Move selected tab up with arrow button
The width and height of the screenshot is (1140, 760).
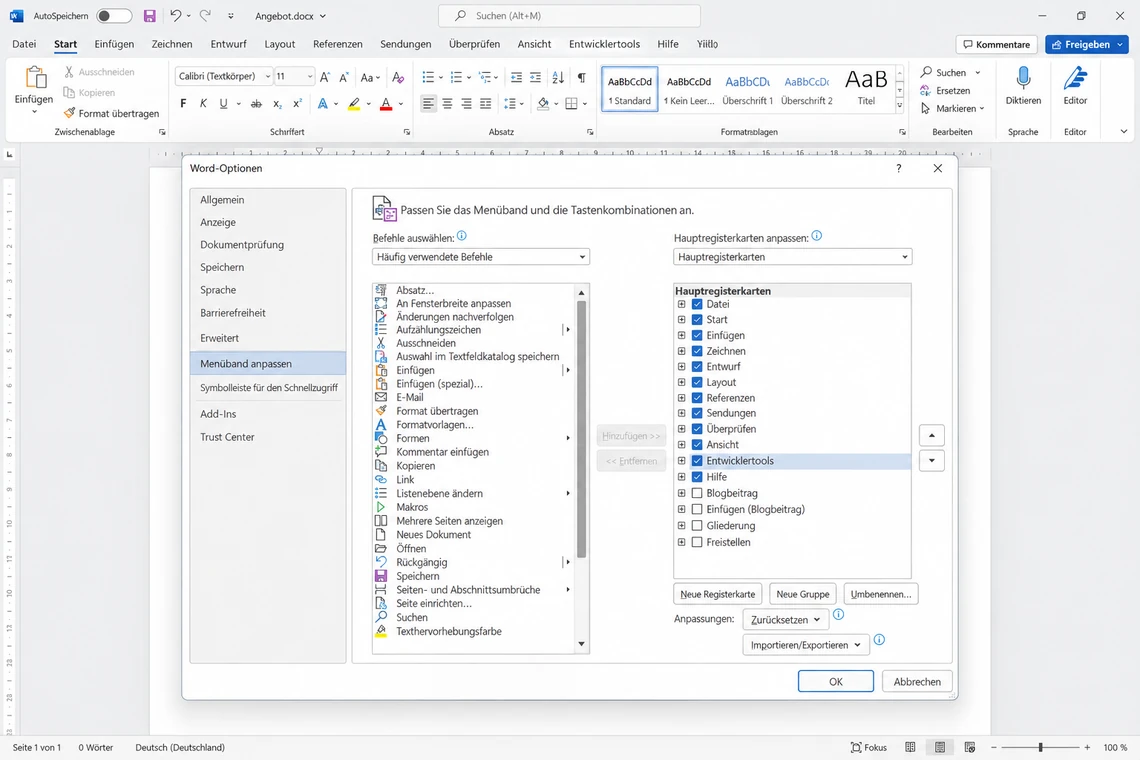click(x=932, y=436)
